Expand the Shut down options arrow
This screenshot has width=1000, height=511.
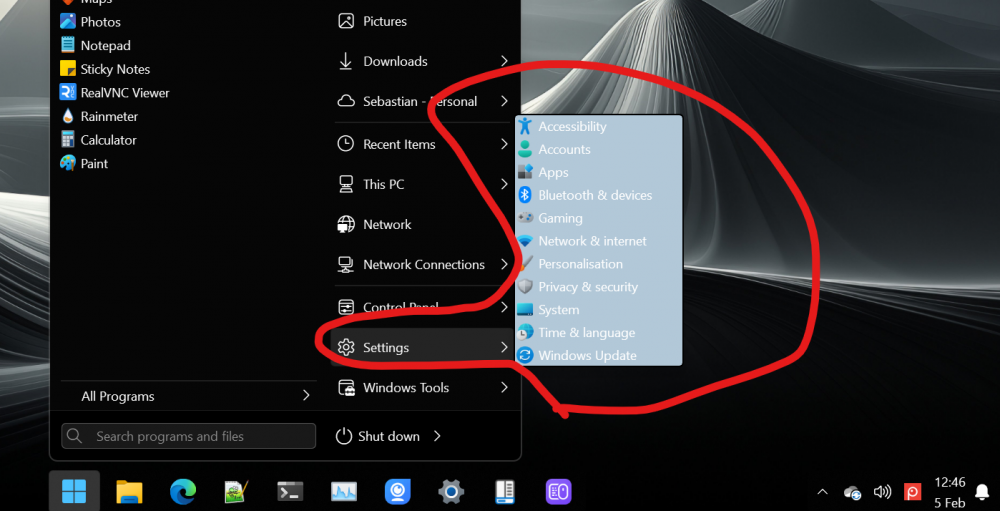438,436
